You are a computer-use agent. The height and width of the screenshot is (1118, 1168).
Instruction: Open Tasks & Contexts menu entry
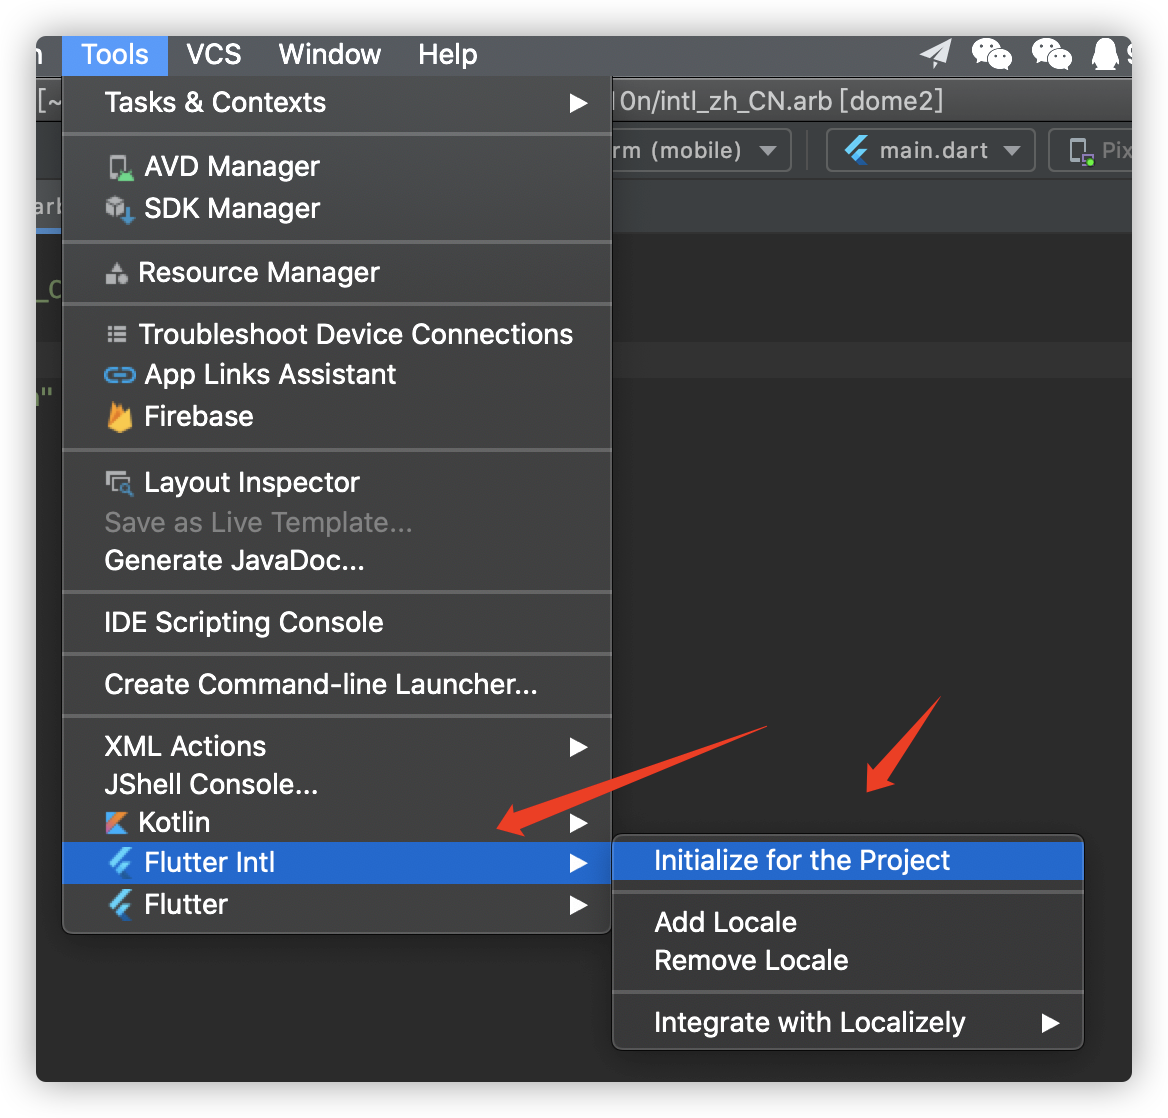337,103
